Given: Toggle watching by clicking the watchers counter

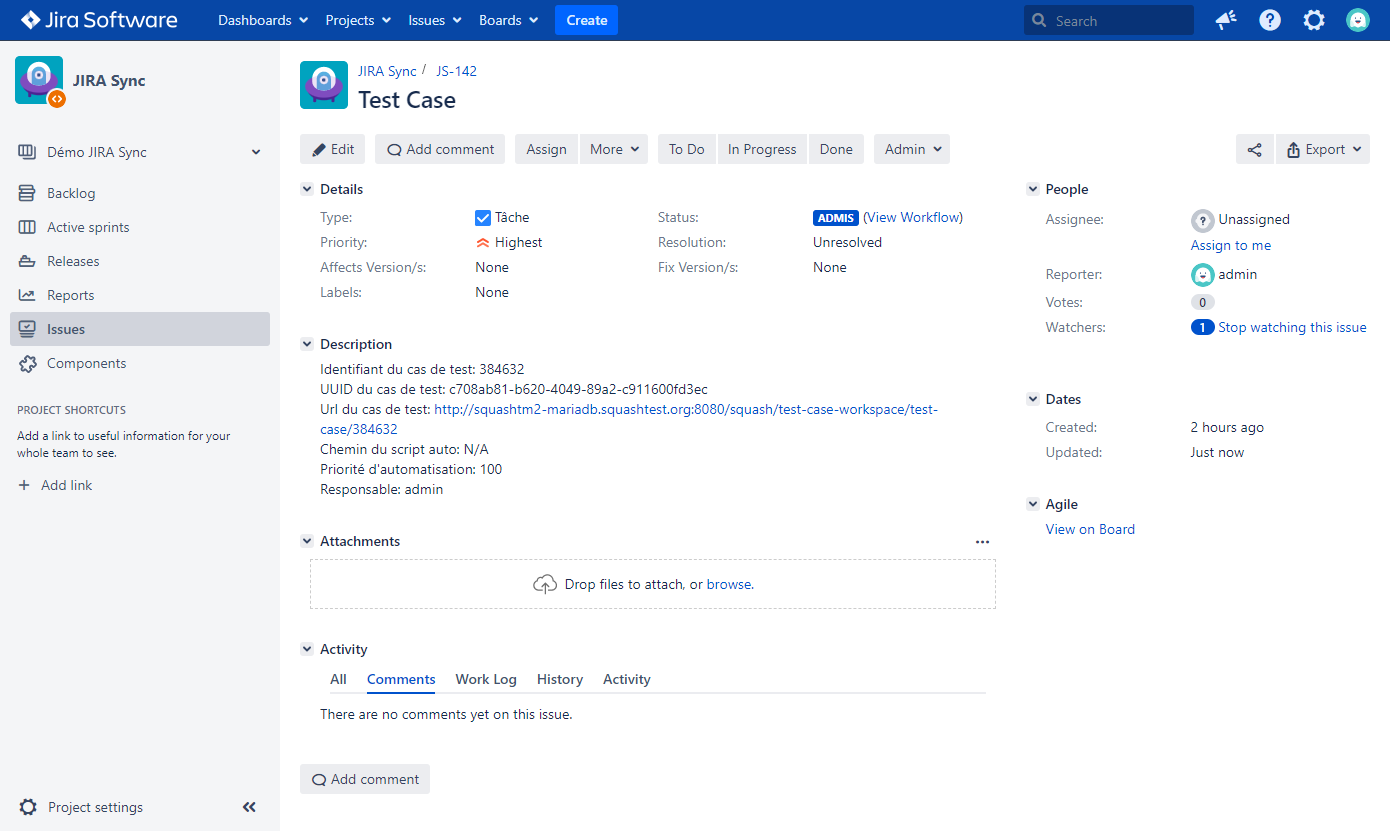Looking at the screenshot, I should pyautogui.click(x=1202, y=327).
